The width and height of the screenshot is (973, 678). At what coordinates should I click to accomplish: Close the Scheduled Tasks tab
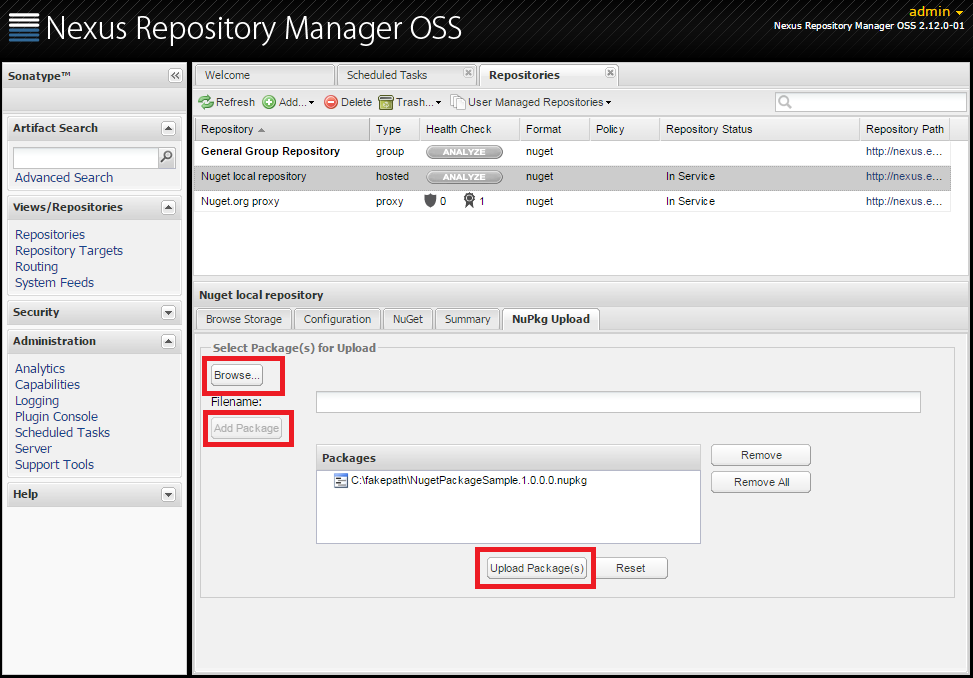469,73
